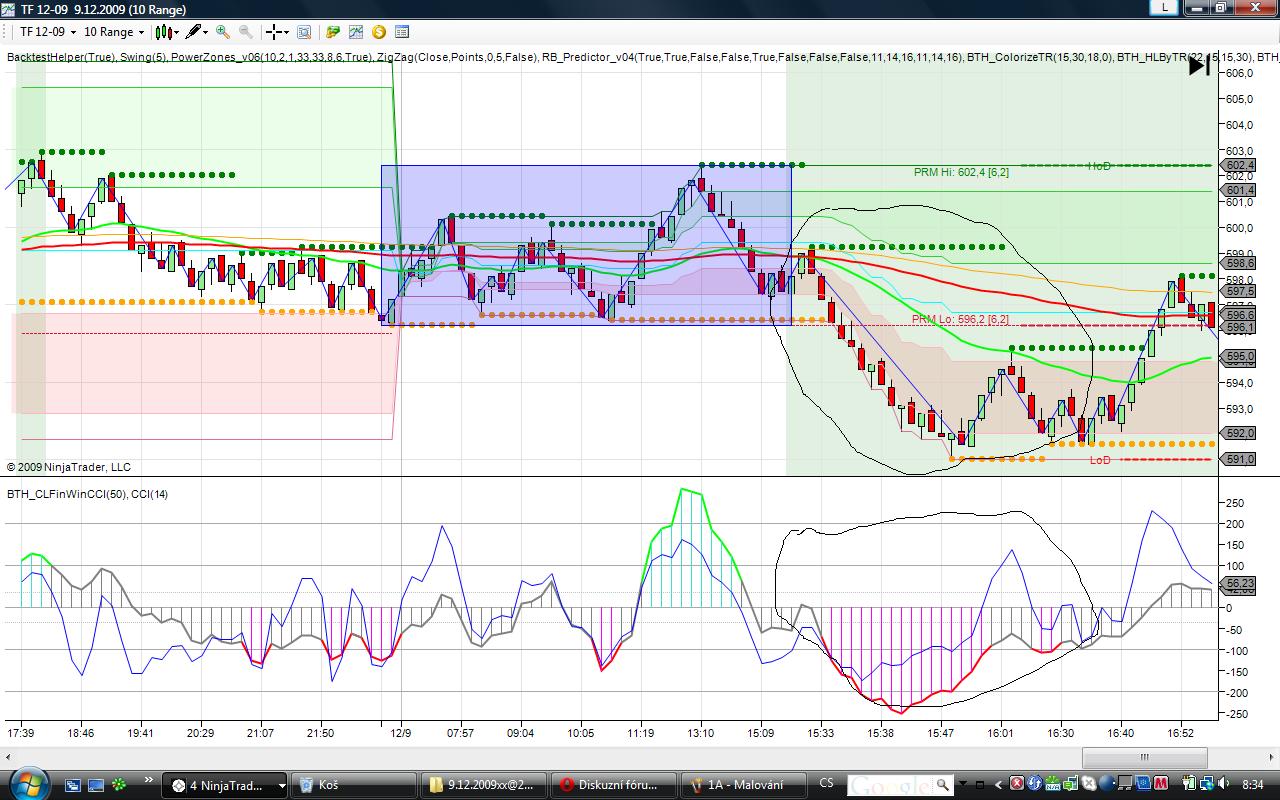
Task: Open the Diskuzní fórum taskbar button
Action: (615, 785)
